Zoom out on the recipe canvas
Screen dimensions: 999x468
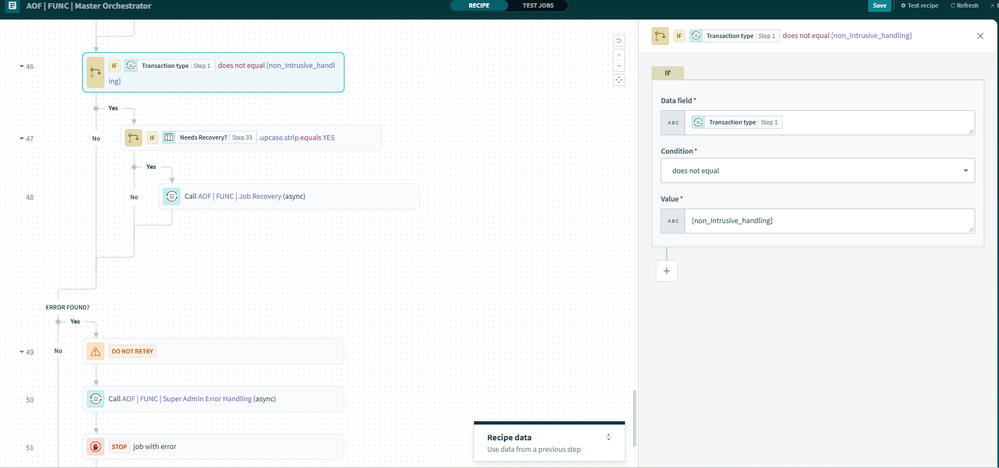[619, 67]
